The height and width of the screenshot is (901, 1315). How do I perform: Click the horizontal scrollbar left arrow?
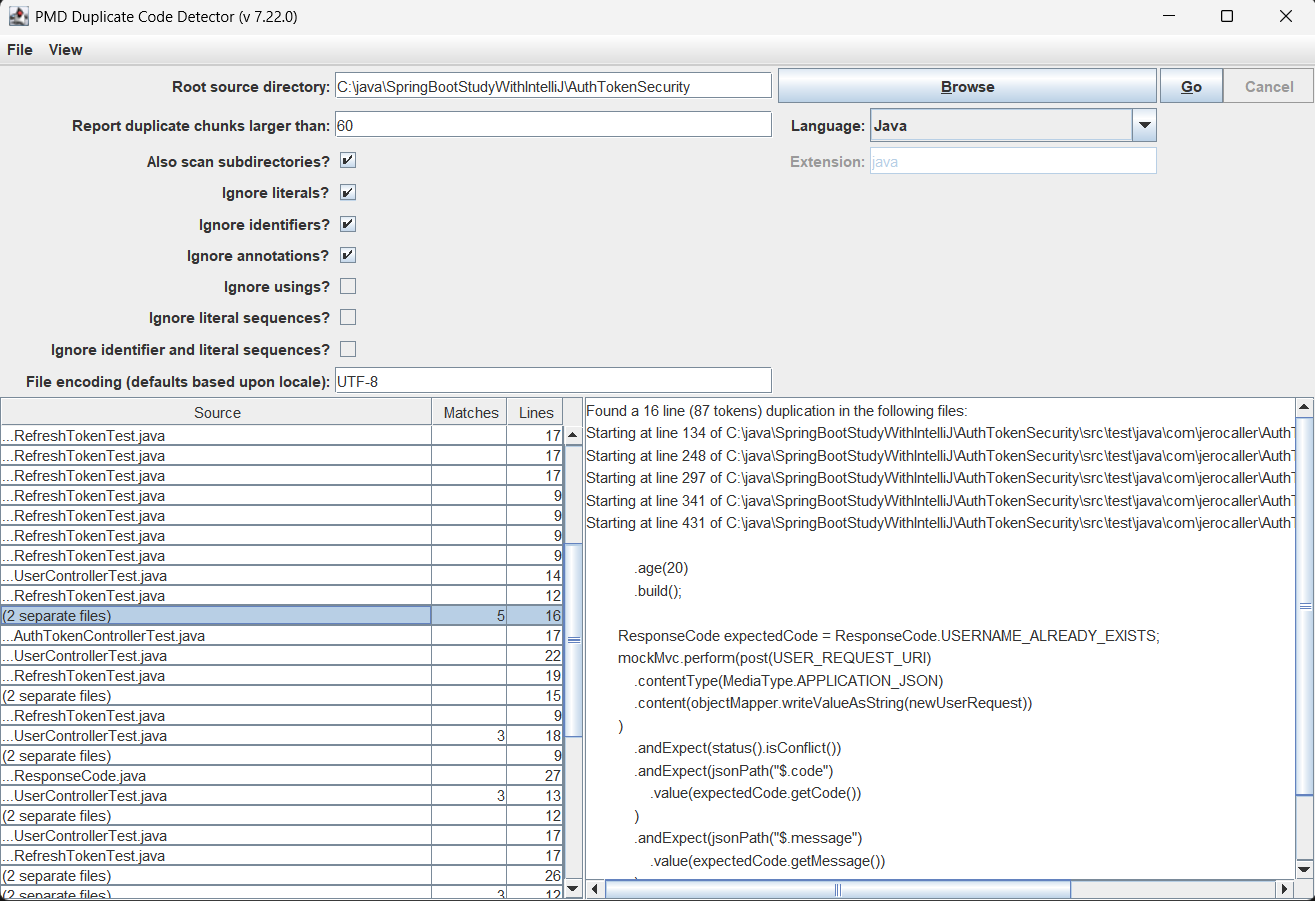pyautogui.click(x=595, y=889)
